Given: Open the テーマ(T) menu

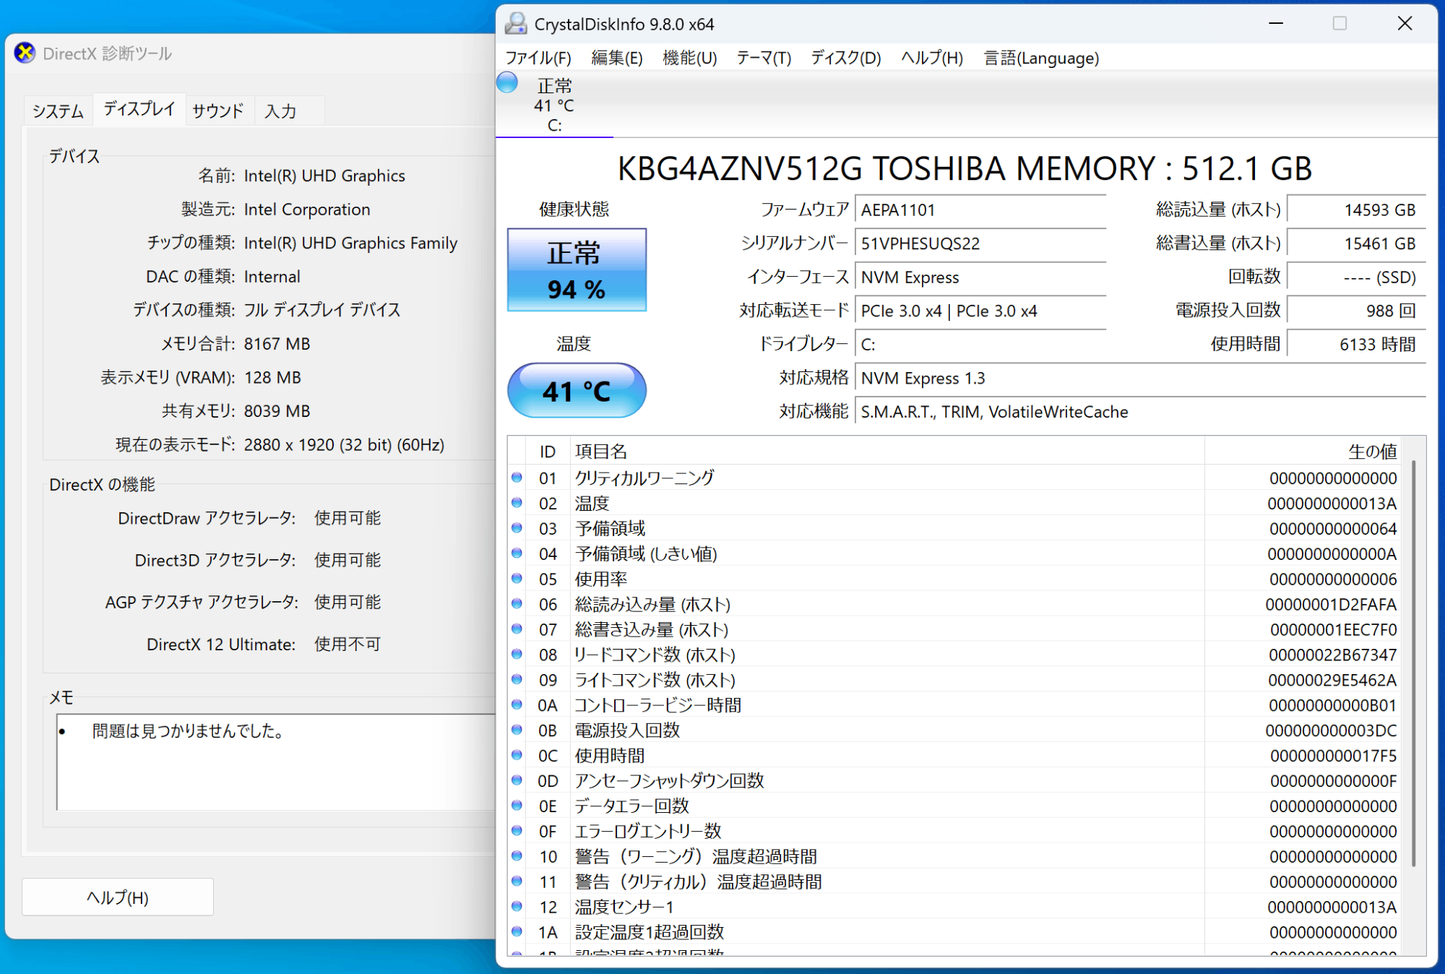Looking at the screenshot, I should tap(764, 58).
